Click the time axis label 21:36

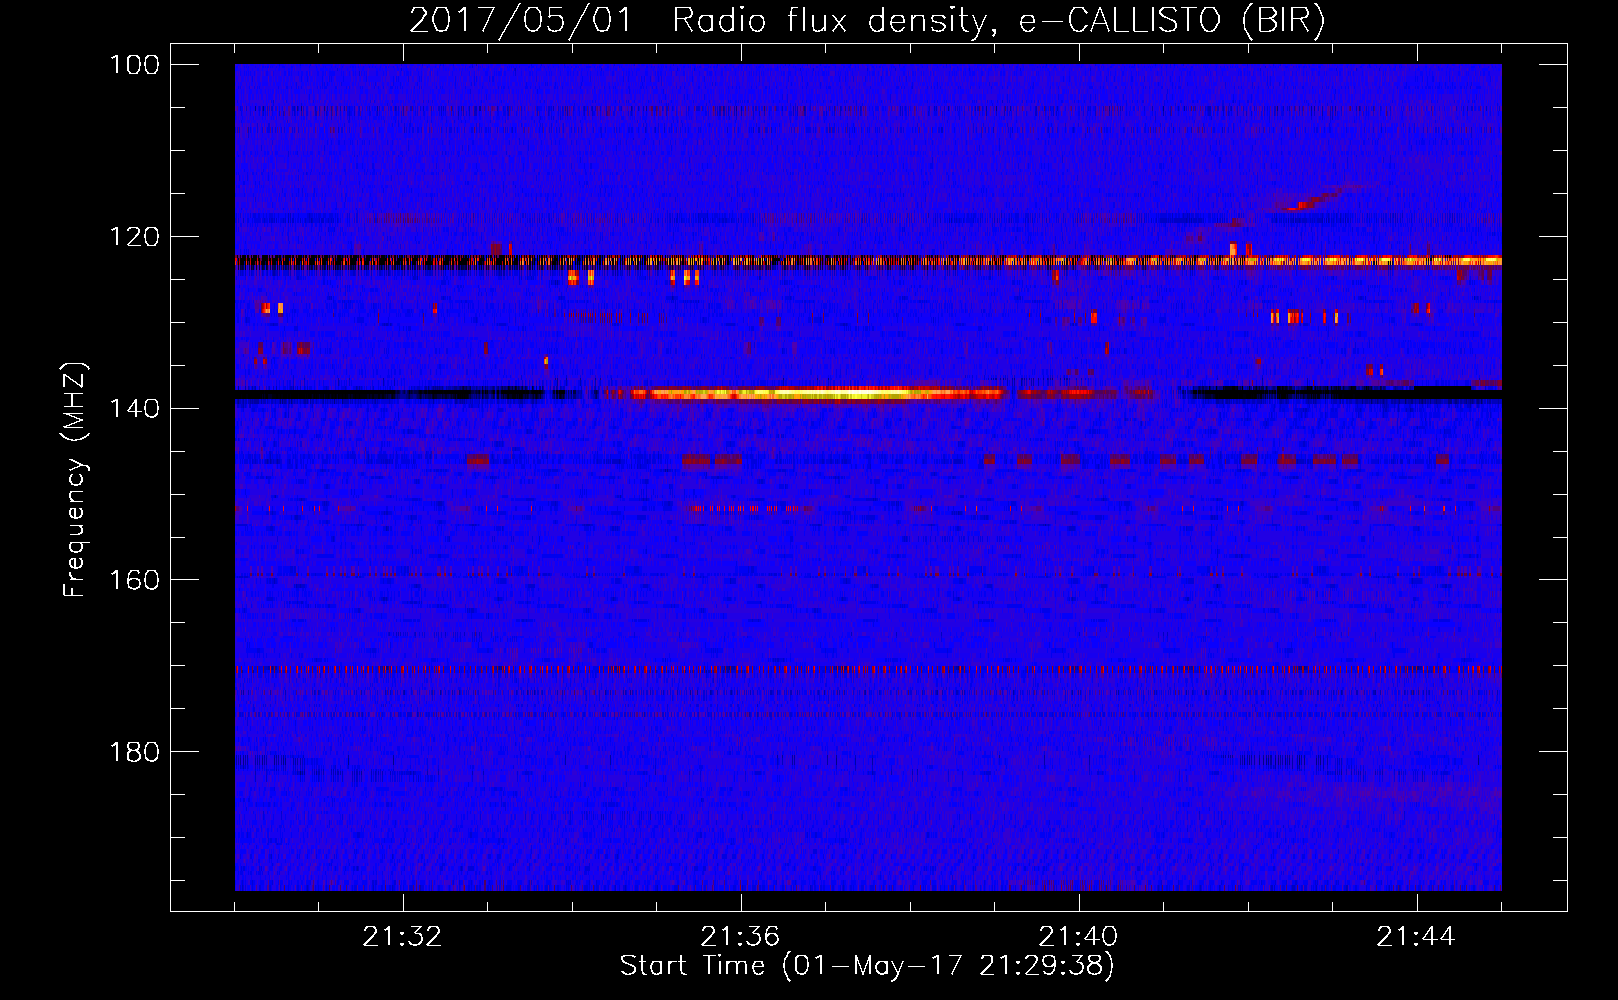[740, 937]
